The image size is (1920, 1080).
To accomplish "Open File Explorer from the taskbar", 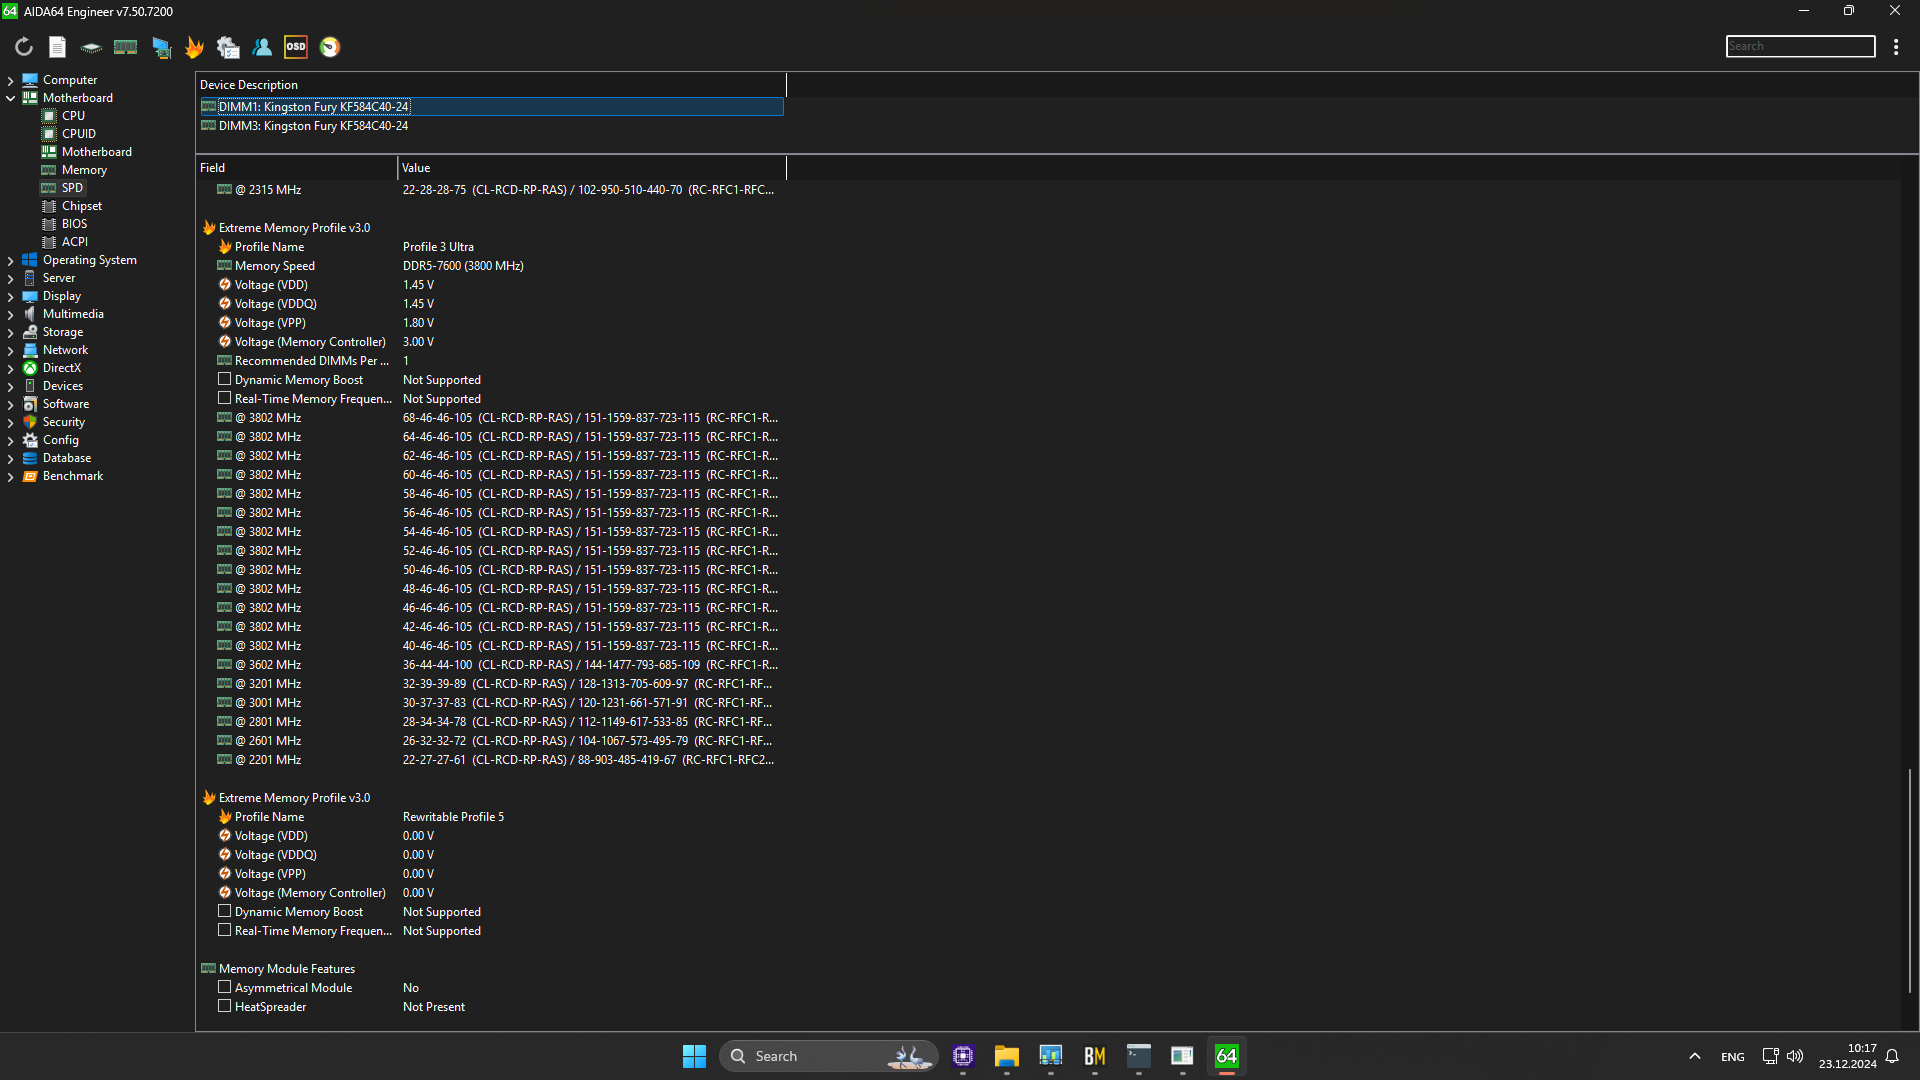I will 1006,1056.
